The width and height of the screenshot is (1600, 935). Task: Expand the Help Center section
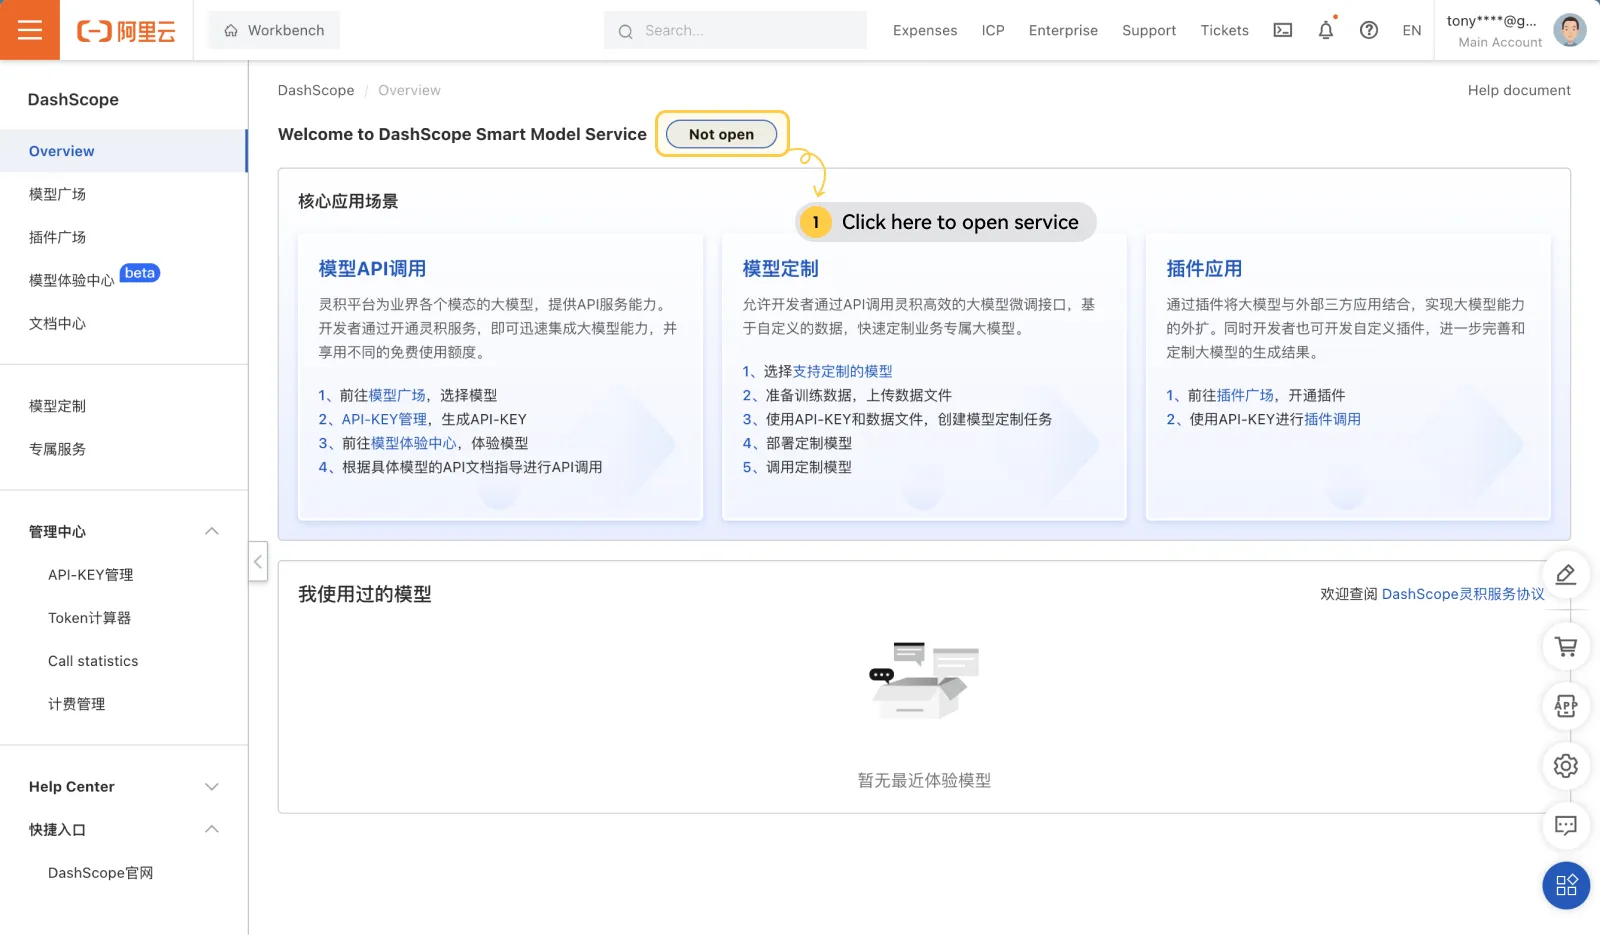pos(212,787)
